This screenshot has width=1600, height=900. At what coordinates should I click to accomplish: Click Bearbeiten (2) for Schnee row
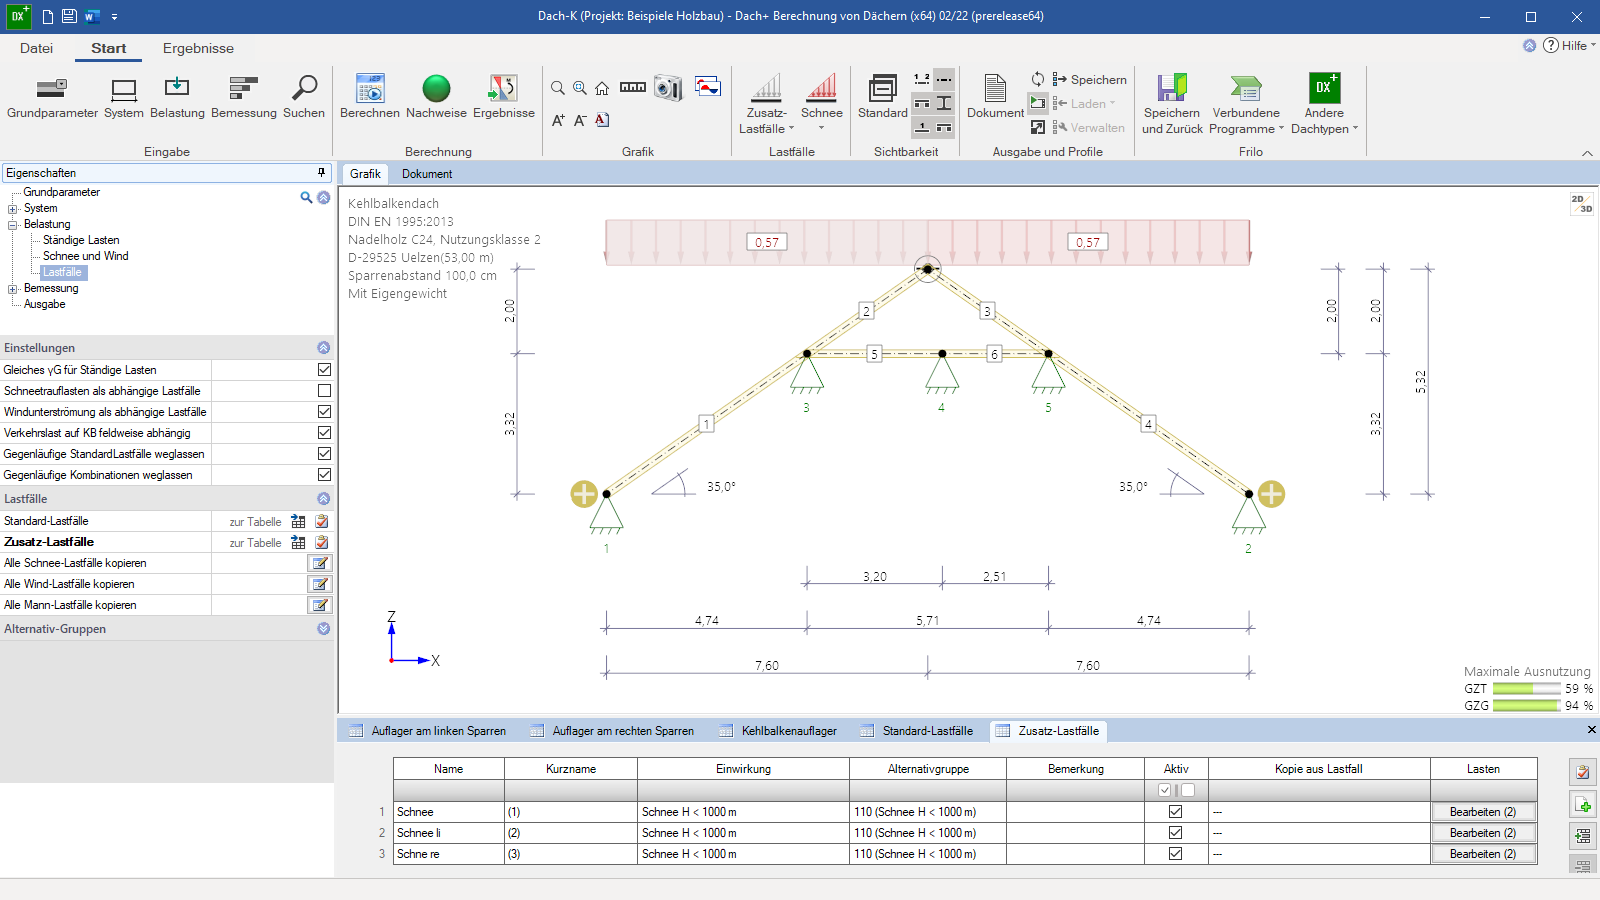tap(1483, 812)
